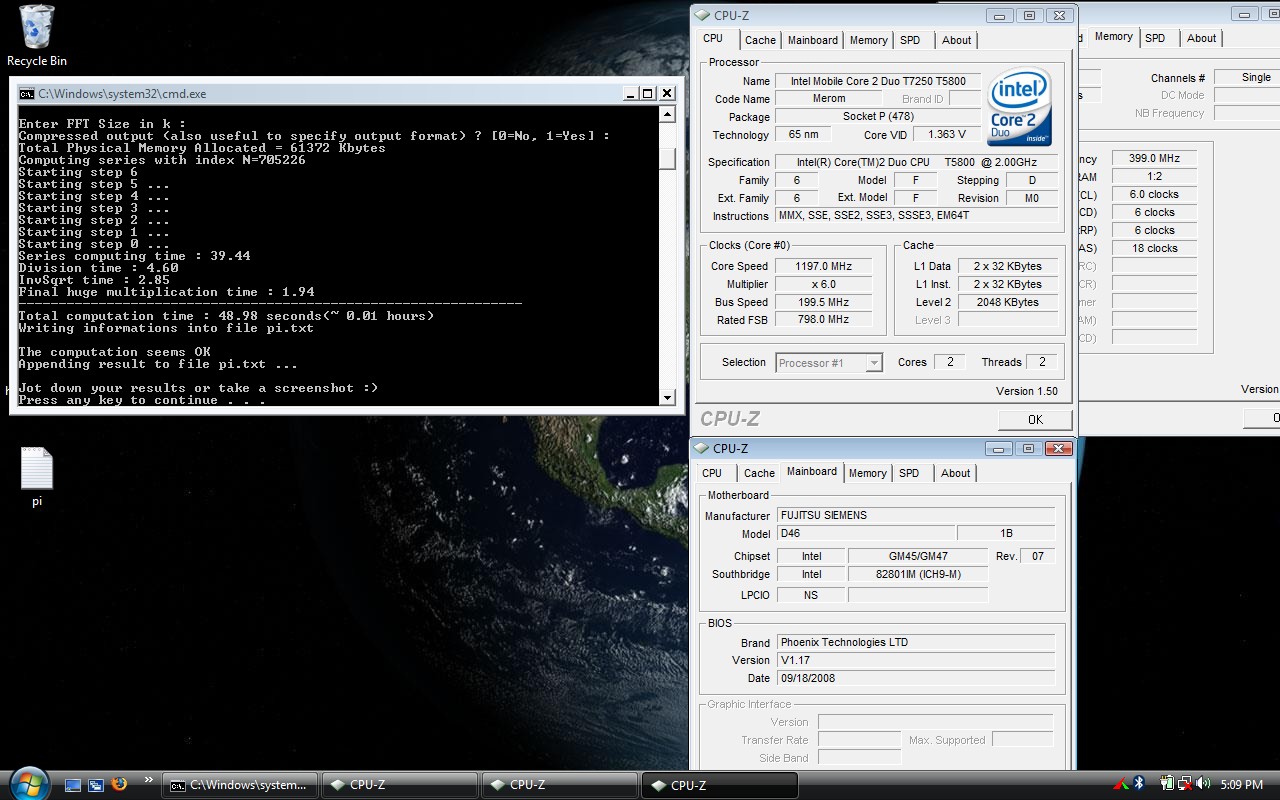Click the '1.363 V' Core VID value
The height and width of the screenshot is (800, 1280).
946,135
